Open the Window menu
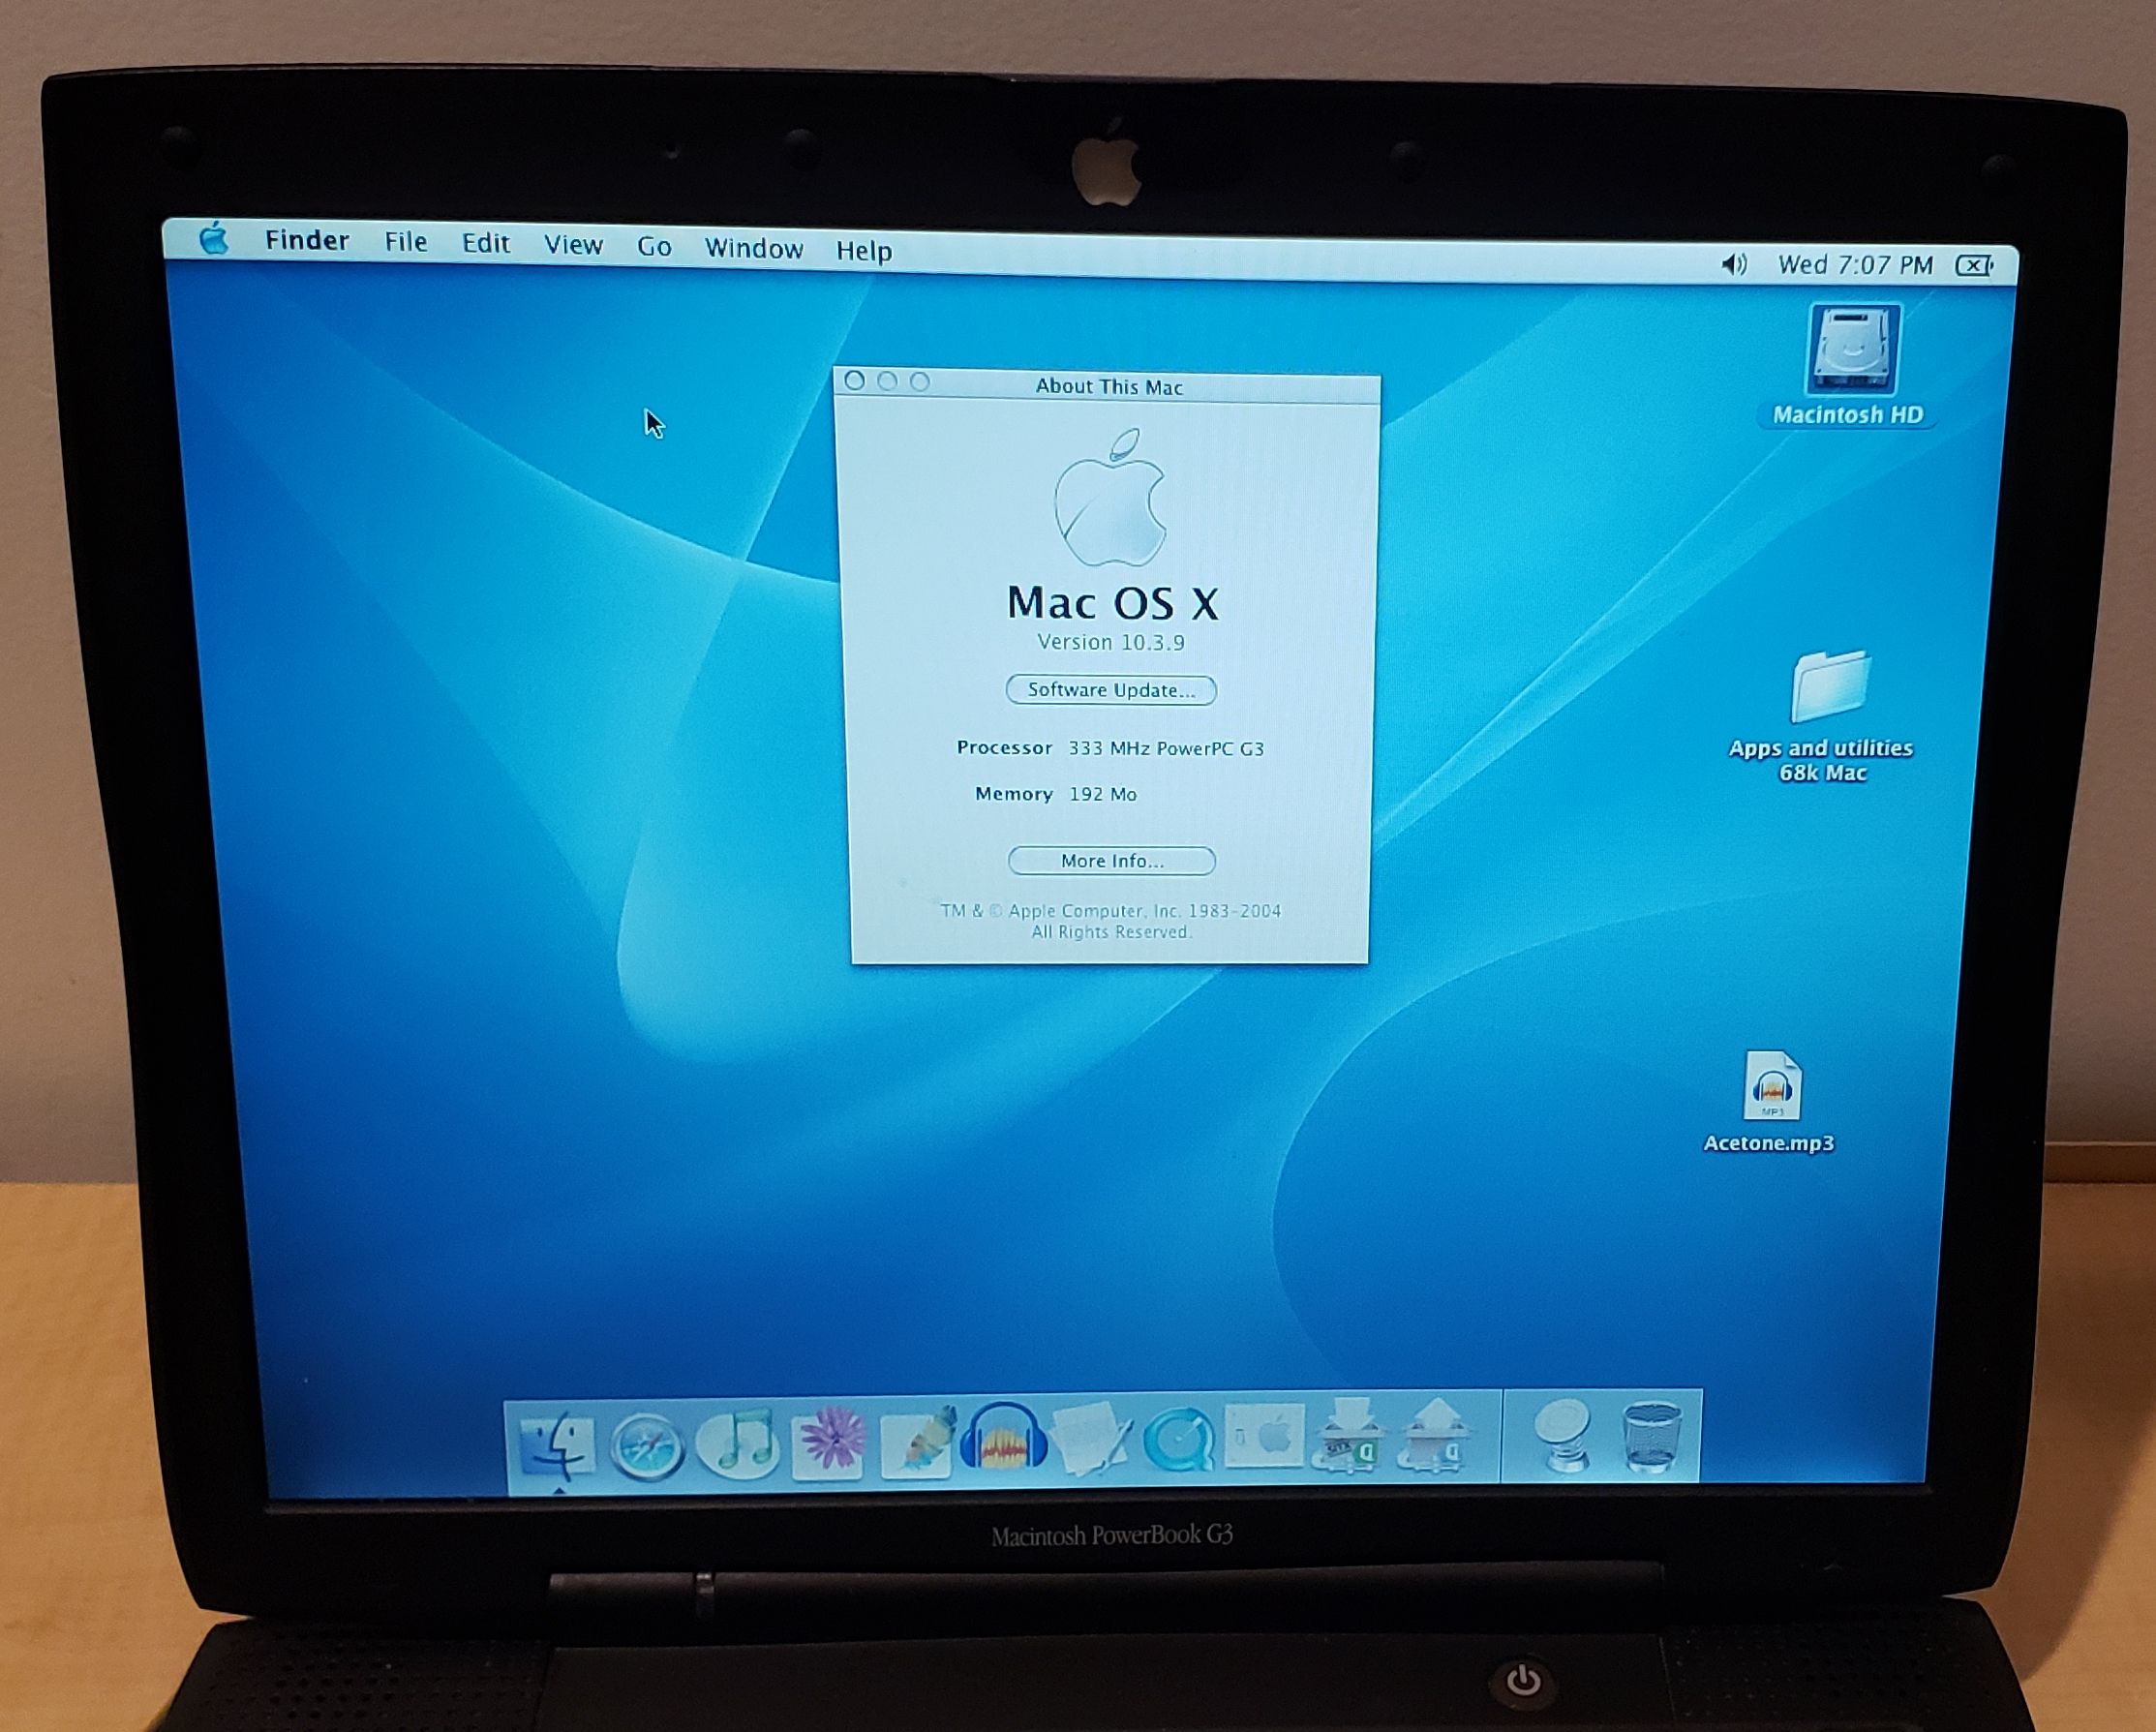The width and height of the screenshot is (2156, 1732). (x=753, y=248)
